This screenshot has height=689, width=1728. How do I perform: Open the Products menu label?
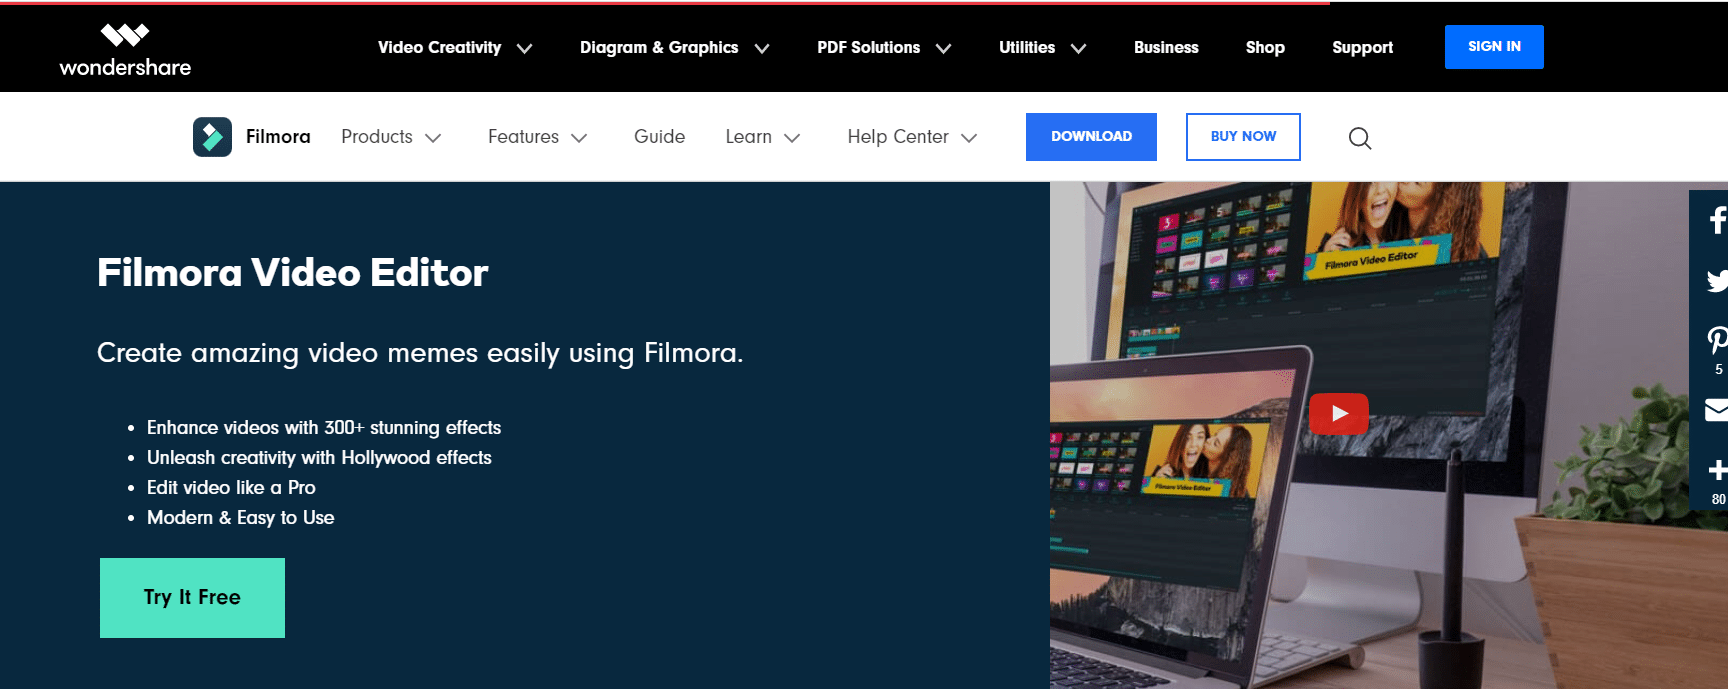[377, 137]
